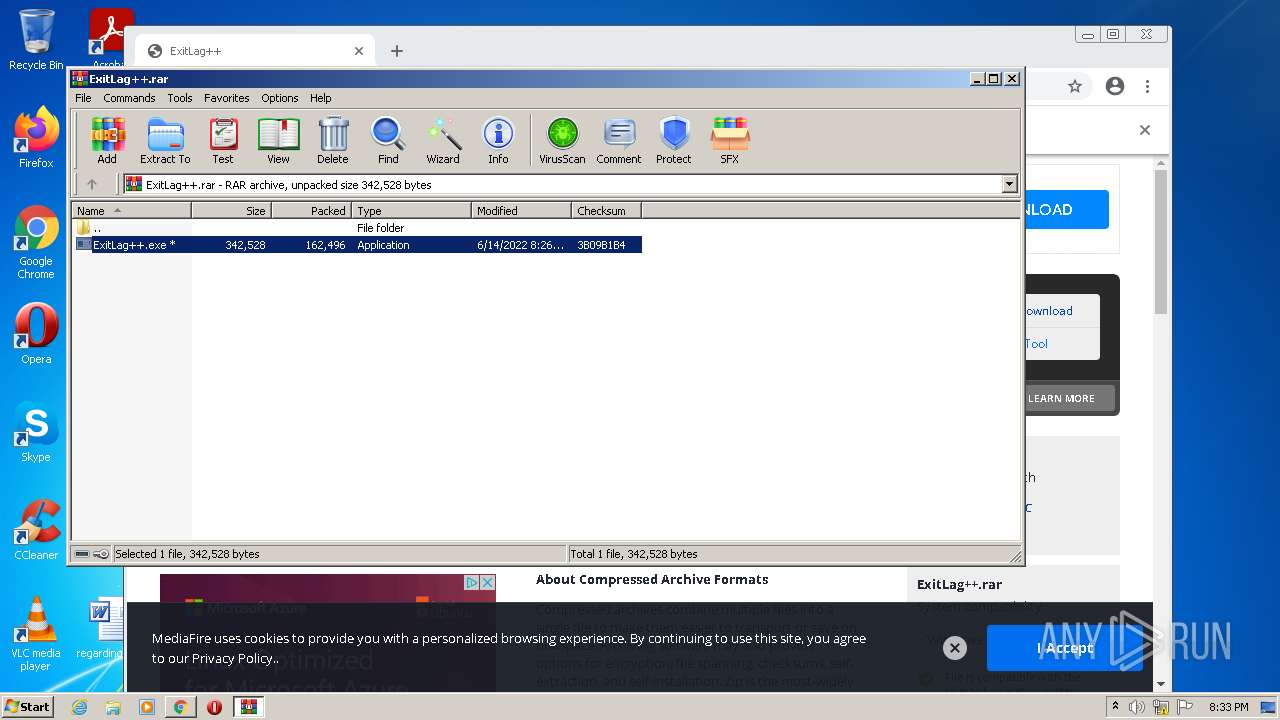
Task: Sort by the Name column header
Action: click(x=131, y=211)
